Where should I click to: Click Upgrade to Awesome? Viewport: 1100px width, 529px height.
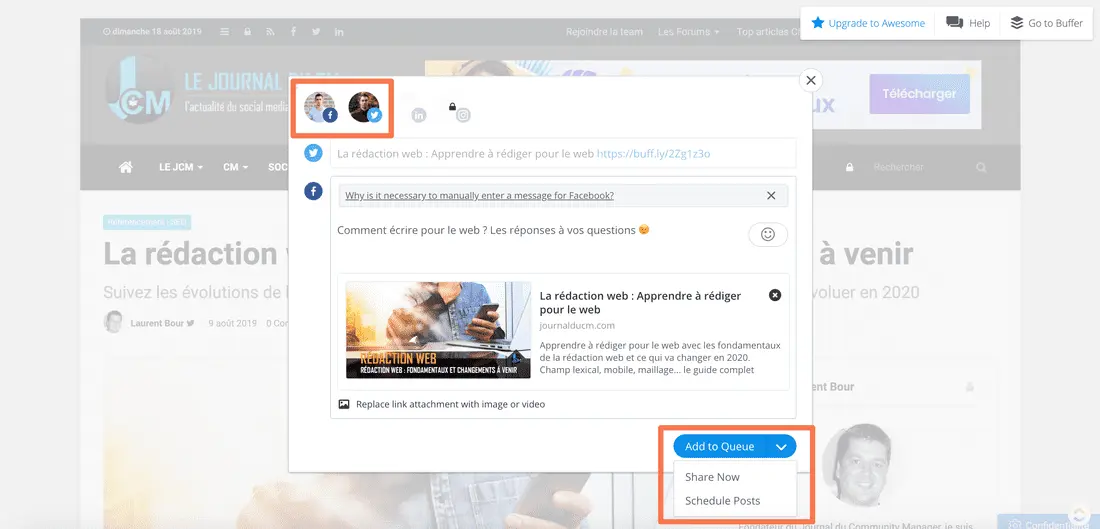click(x=868, y=23)
